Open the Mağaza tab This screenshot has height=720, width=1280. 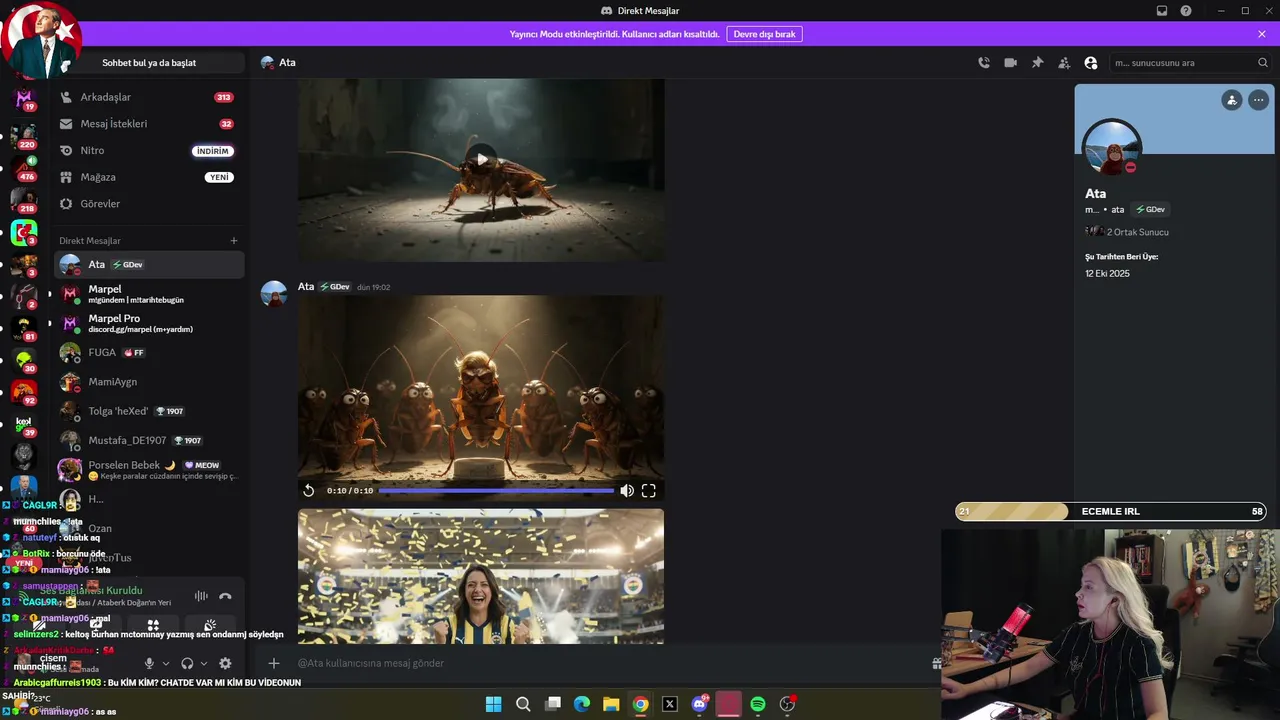[149, 177]
